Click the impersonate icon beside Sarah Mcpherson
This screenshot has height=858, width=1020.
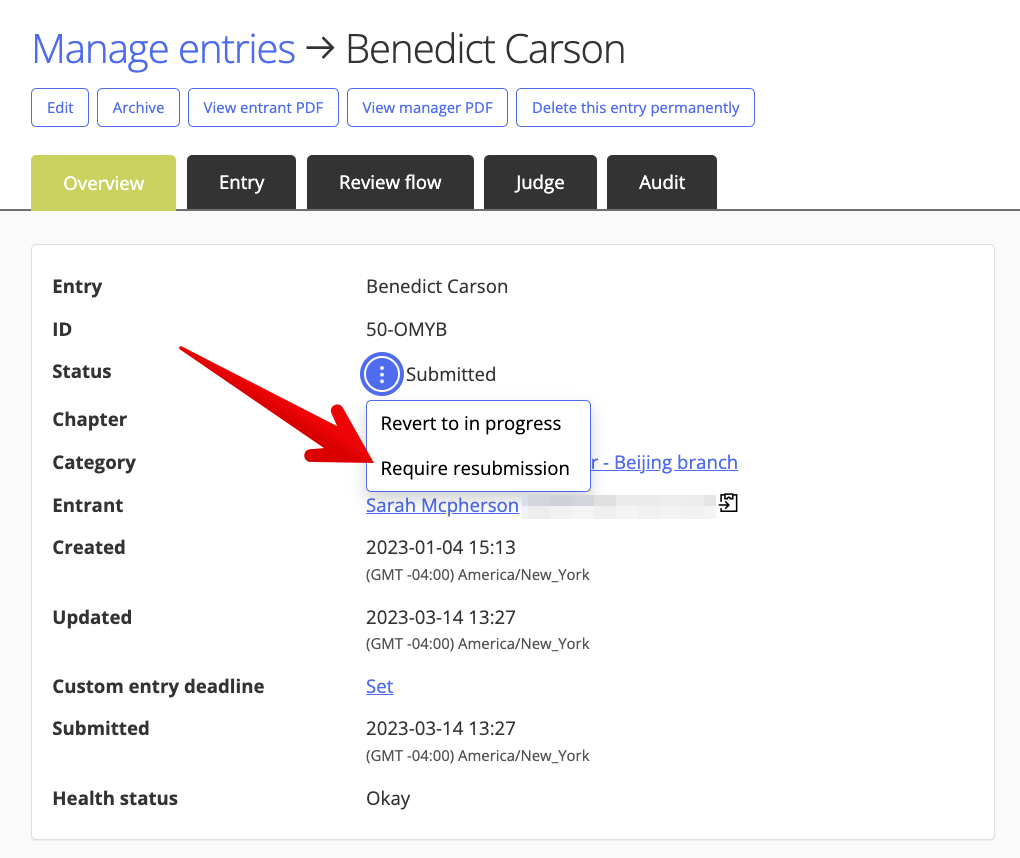729,502
